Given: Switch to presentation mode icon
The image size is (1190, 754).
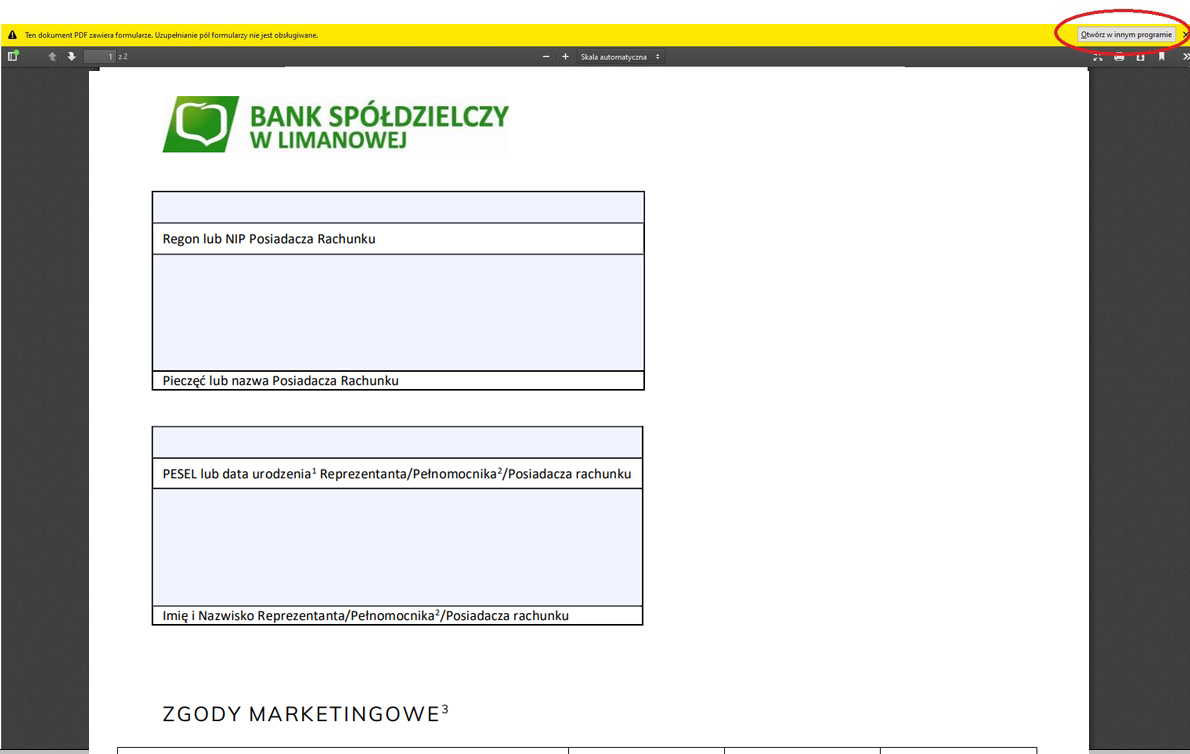Looking at the screenshot, I should [1097, 57].
